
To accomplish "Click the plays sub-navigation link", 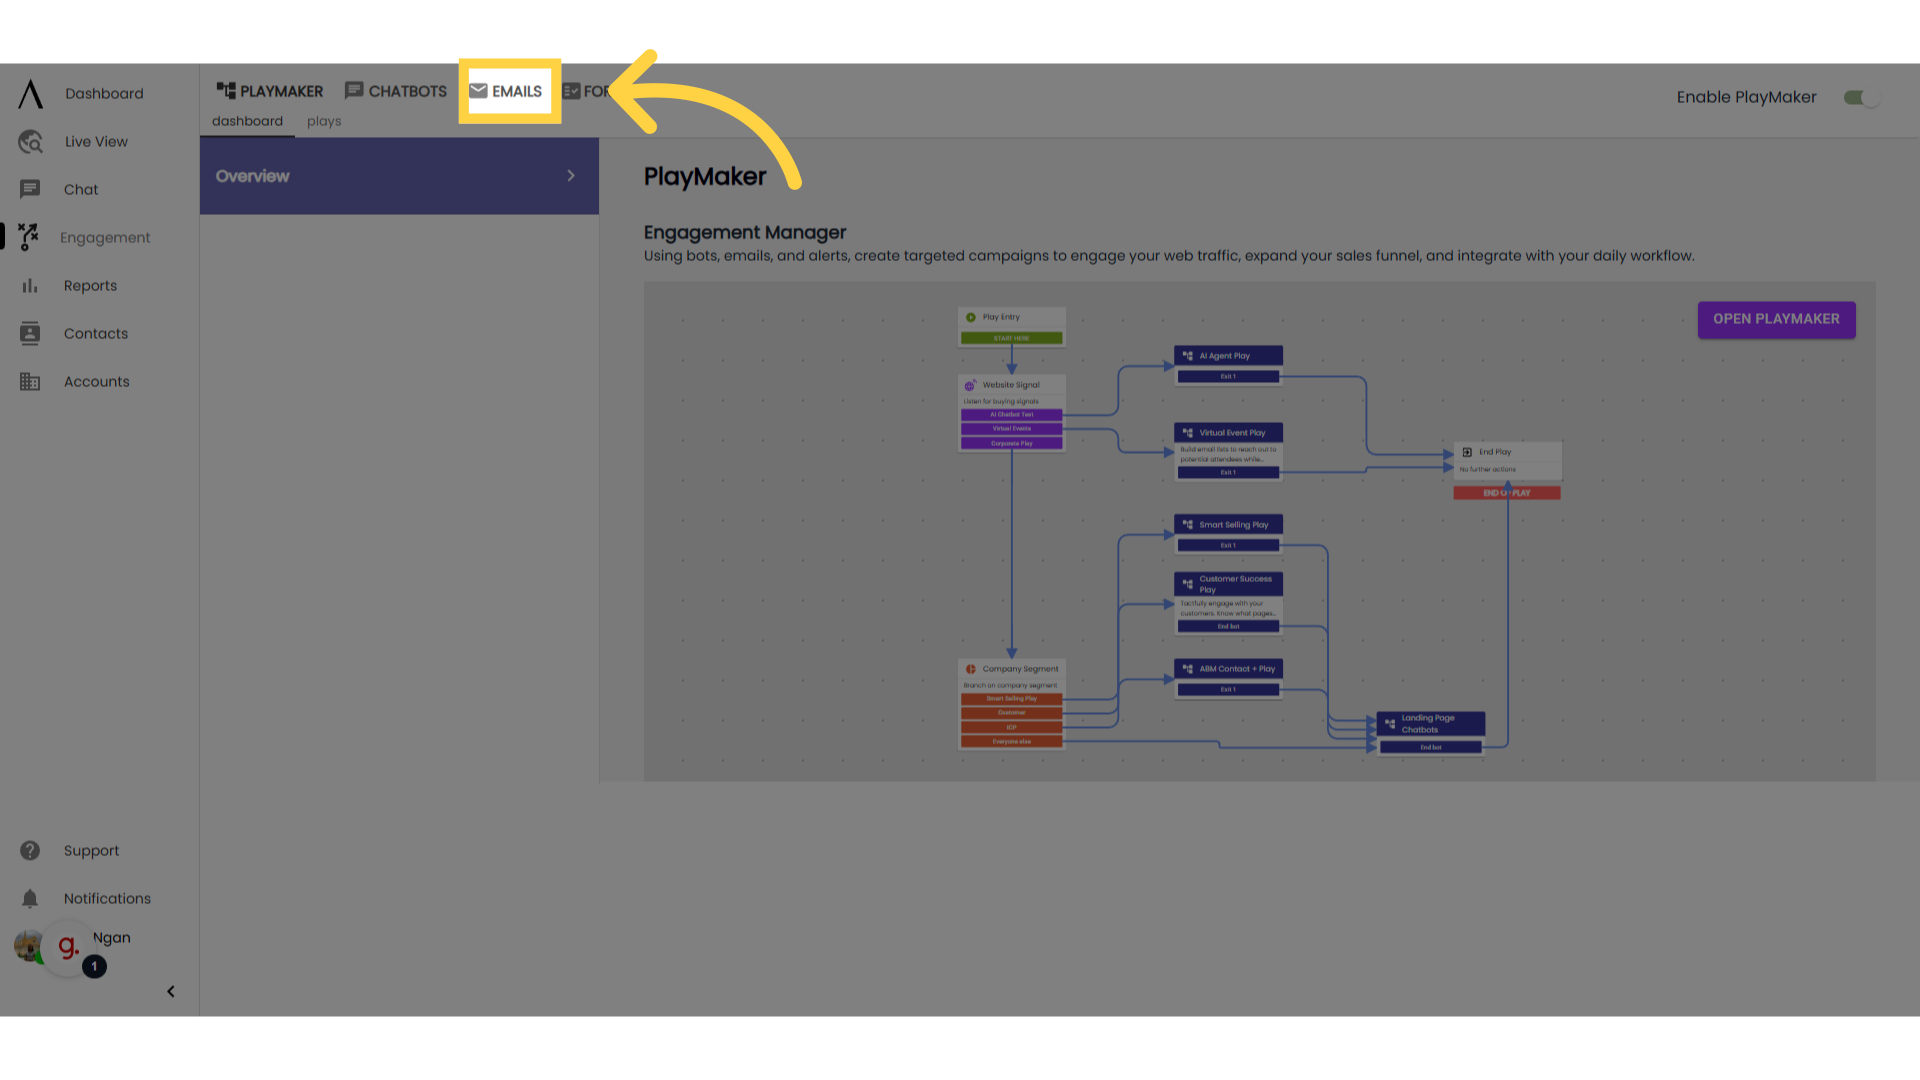I will [323, 121].
